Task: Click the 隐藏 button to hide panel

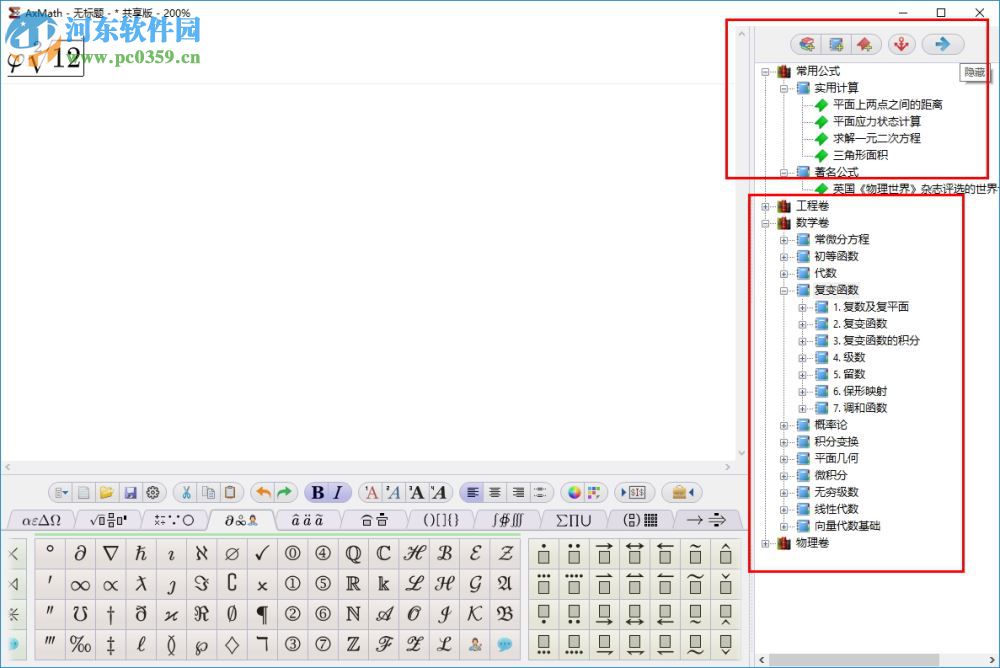Action: point(974,71)
